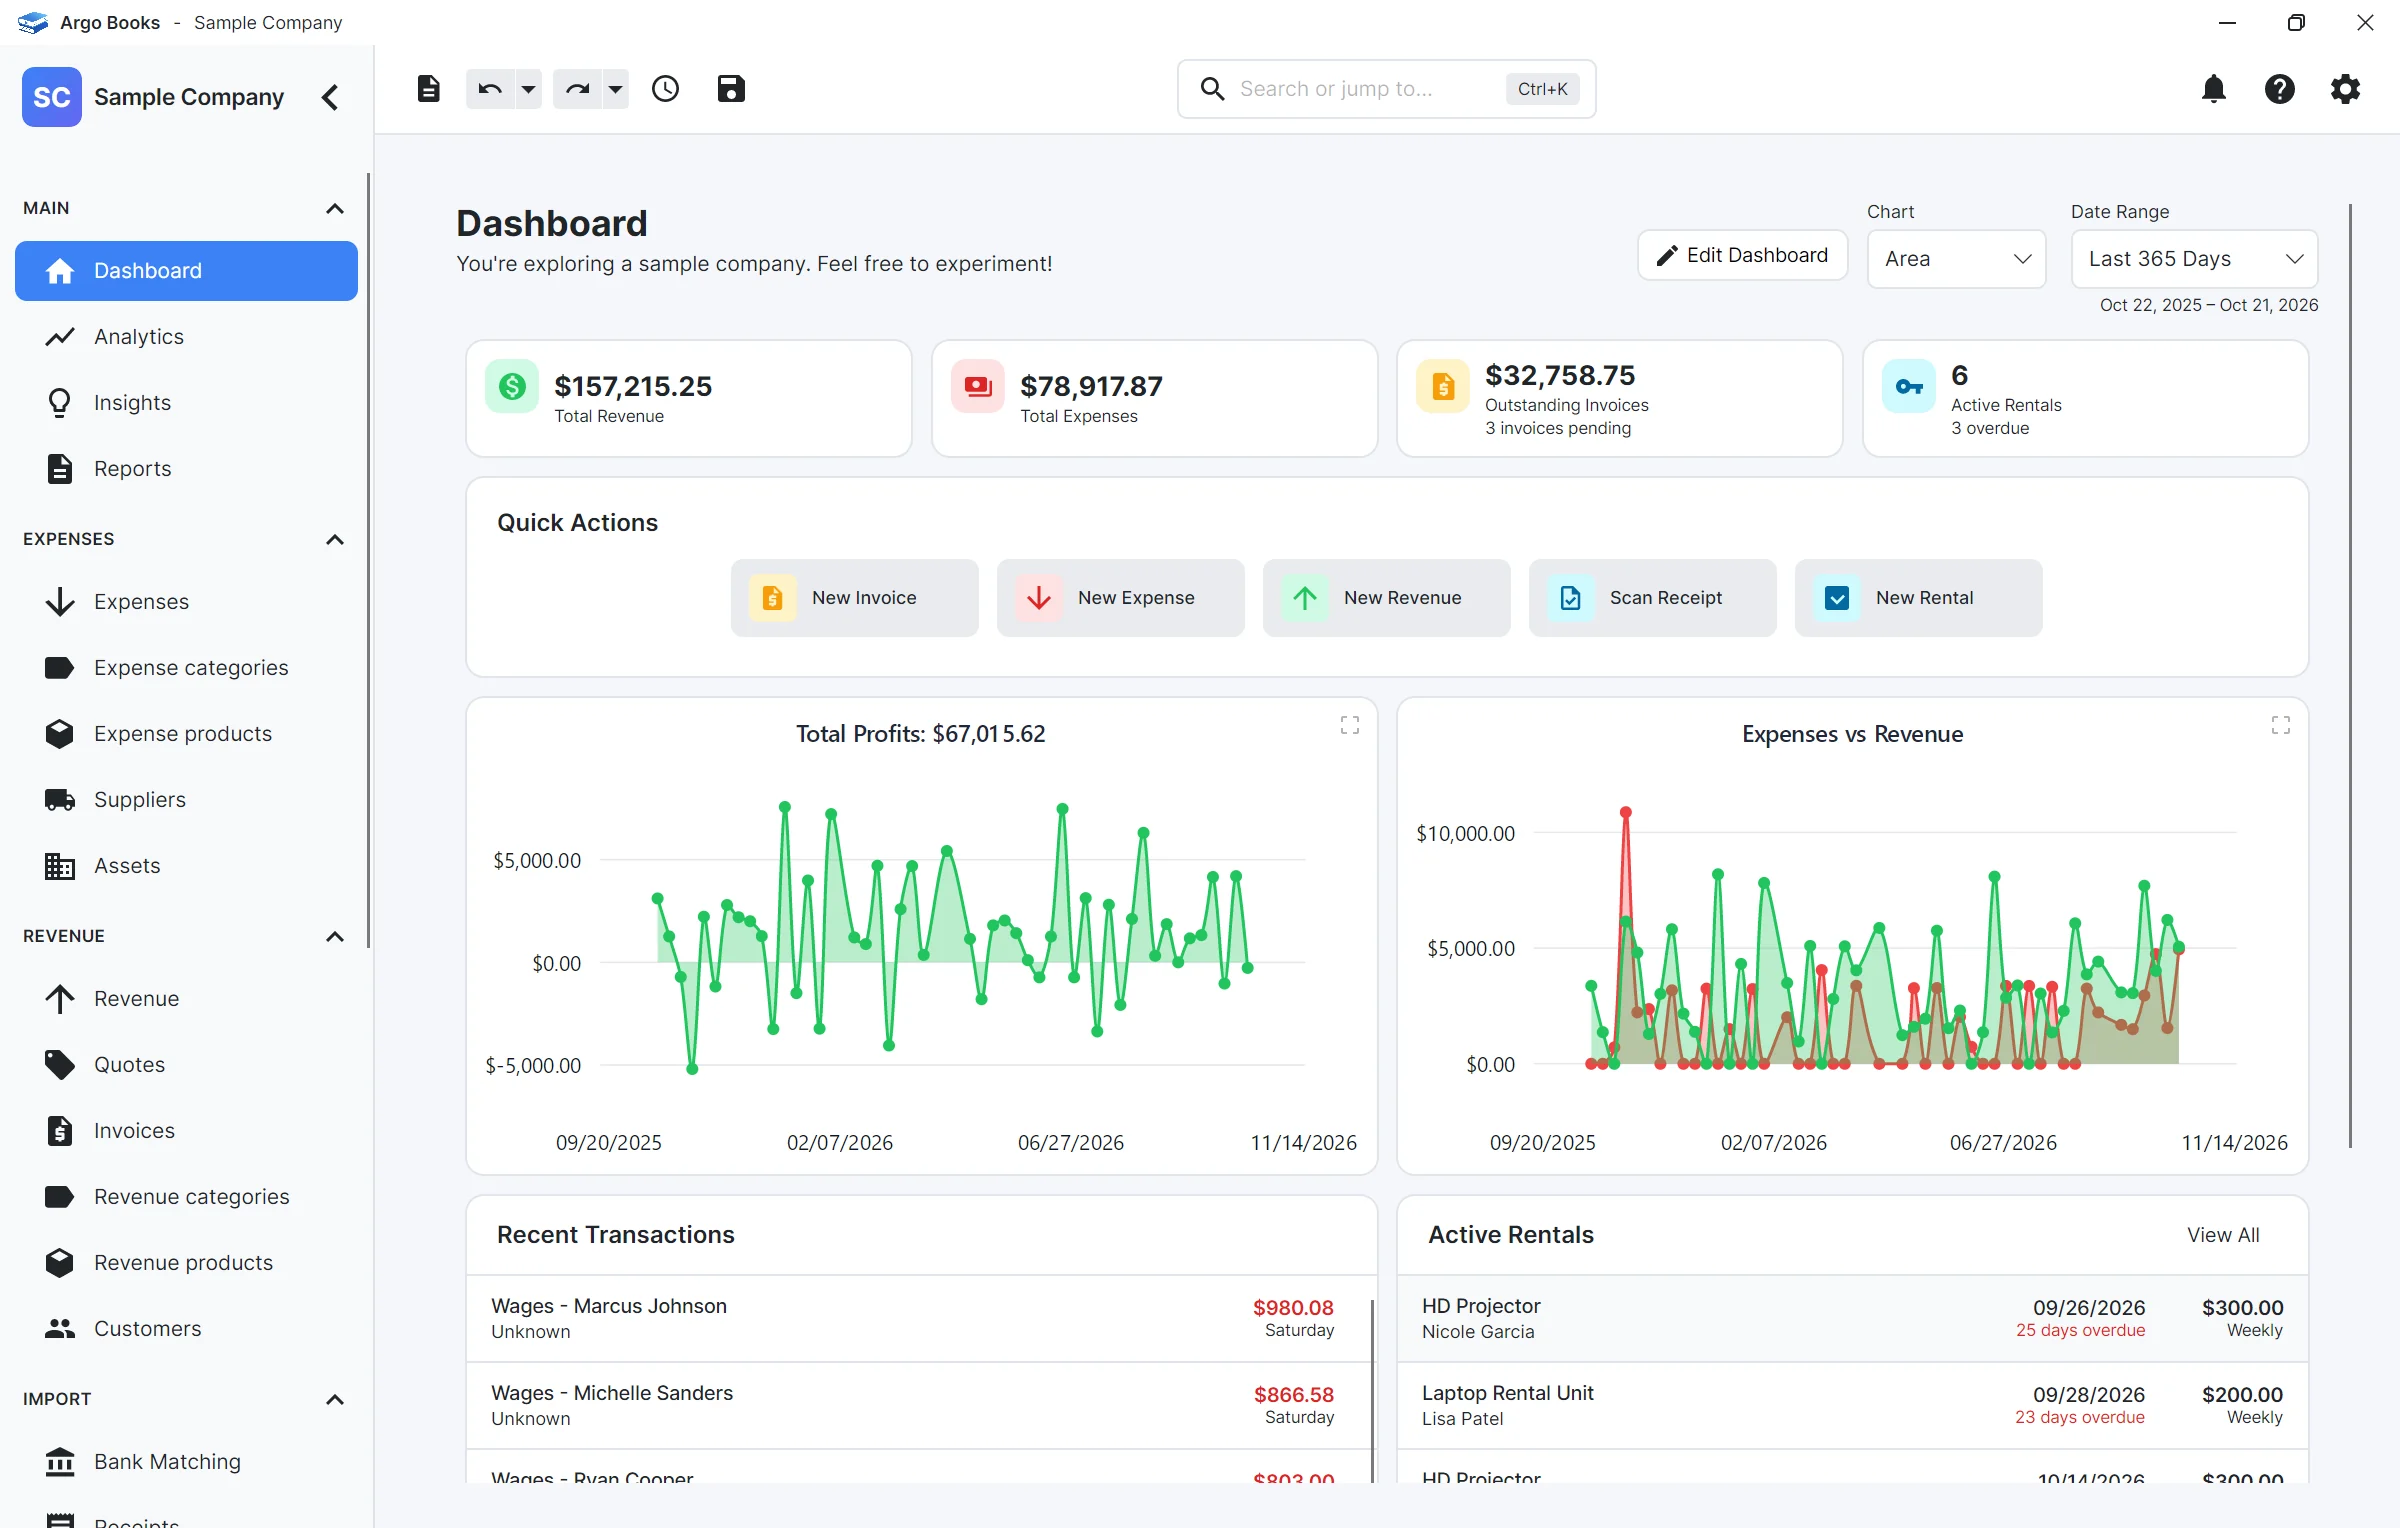Collapse the EXPENSES sidebar section
Image resolution: width=2400 pixels, height=1528 pixels.
click(x=335, y=540)
